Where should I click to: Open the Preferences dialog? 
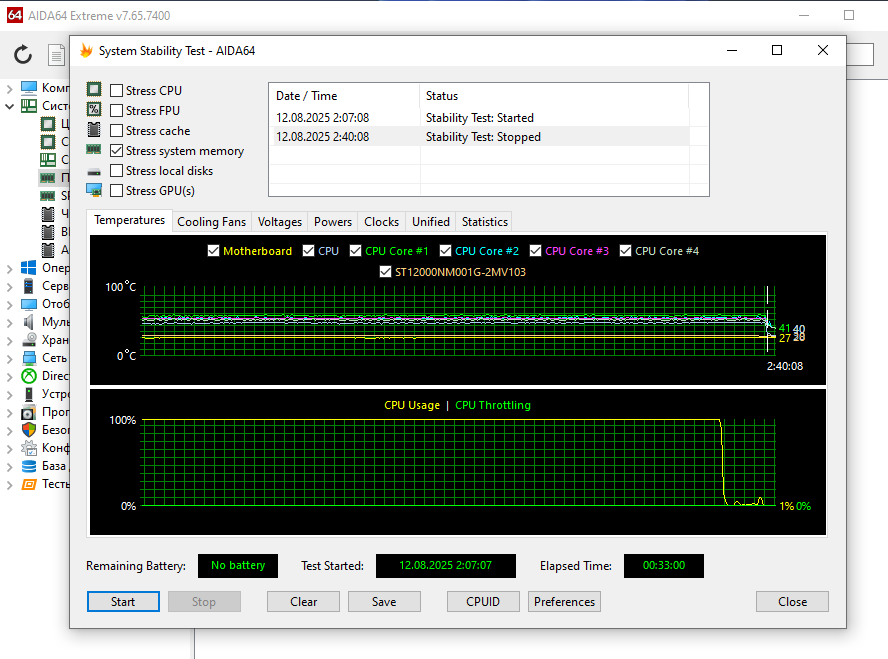(564, 602)
